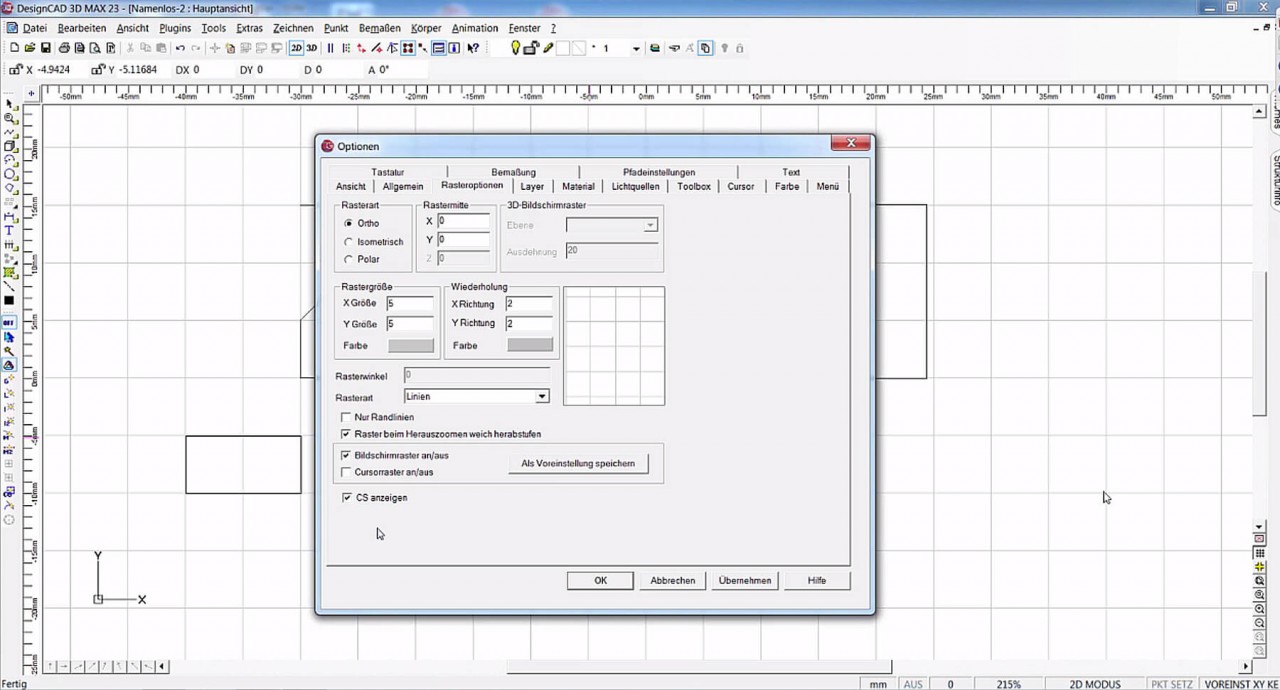
Task: Open the Rasterart Linien dropdown
Action: pyautogui.click(x=541, y=397)
